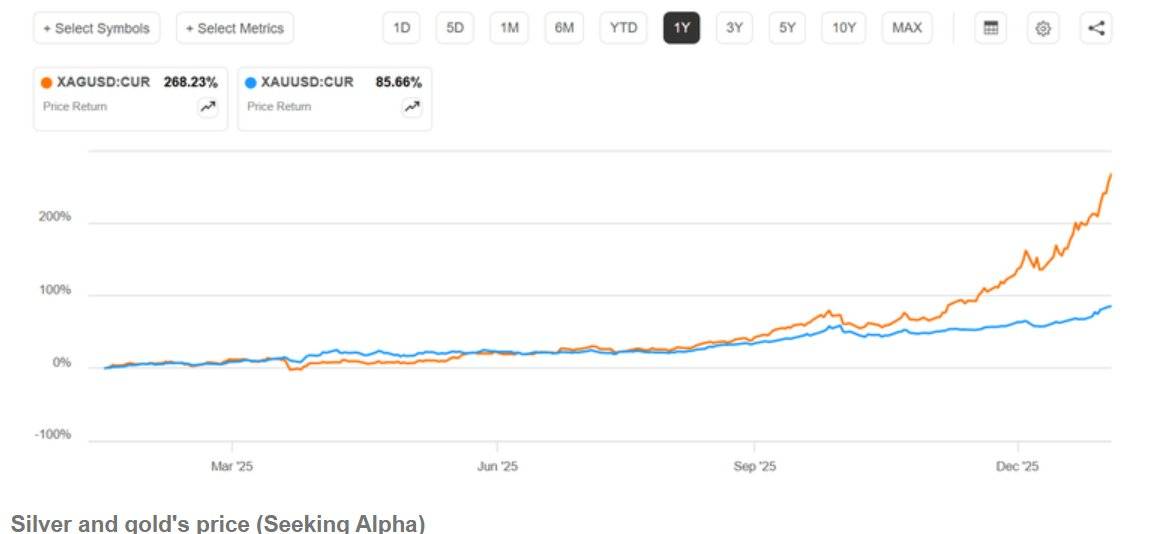Select the 5D time range

tap(455, 28)
